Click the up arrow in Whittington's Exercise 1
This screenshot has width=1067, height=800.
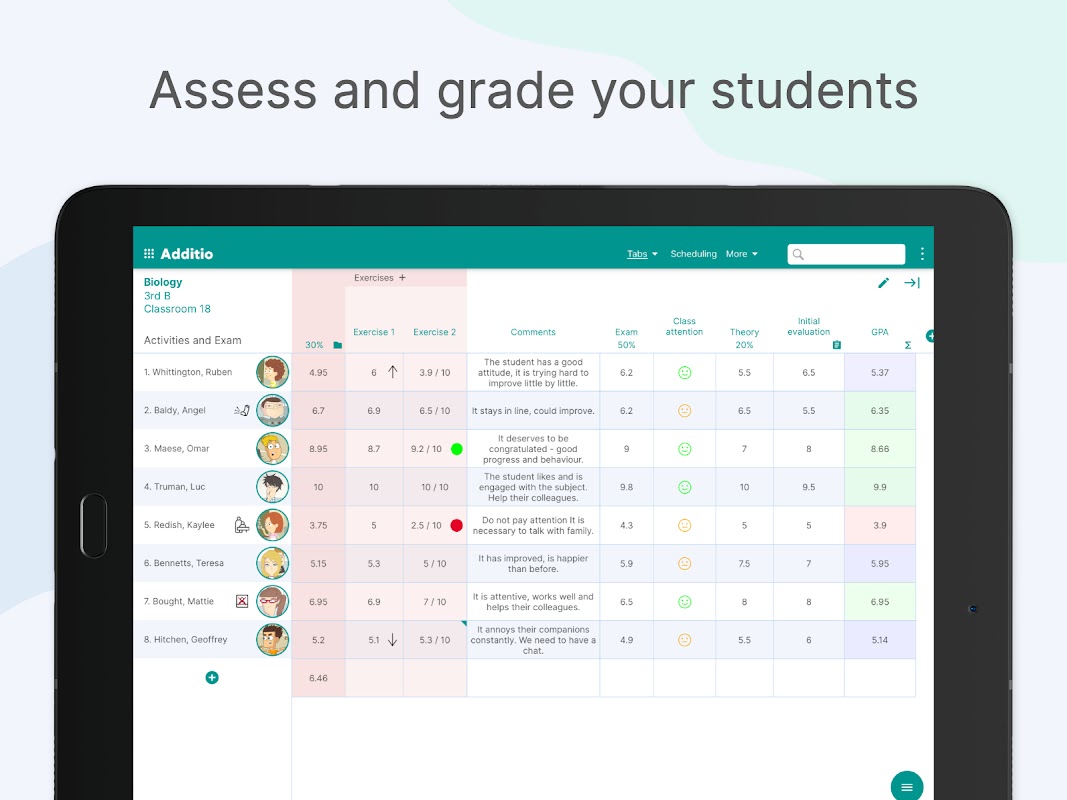[x=393, y=372]
